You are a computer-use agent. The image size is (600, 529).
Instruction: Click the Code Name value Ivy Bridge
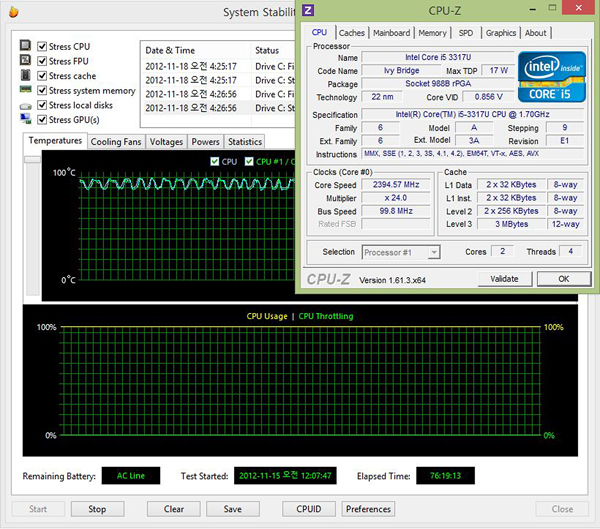pos(401,70)
